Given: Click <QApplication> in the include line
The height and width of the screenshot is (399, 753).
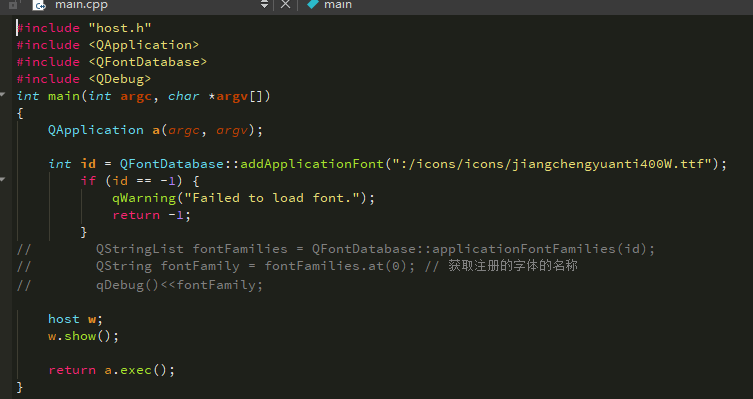Looking at the screenshot, I should click(144, 45).
